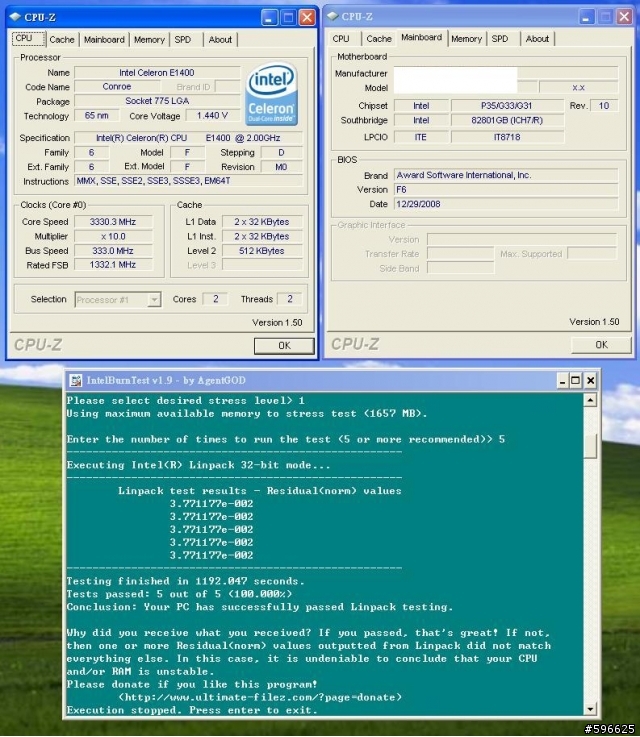640x737 pixels.
Task: Click Level 2 cache value 512 KBytes
Action: click(x=262, y=251)
